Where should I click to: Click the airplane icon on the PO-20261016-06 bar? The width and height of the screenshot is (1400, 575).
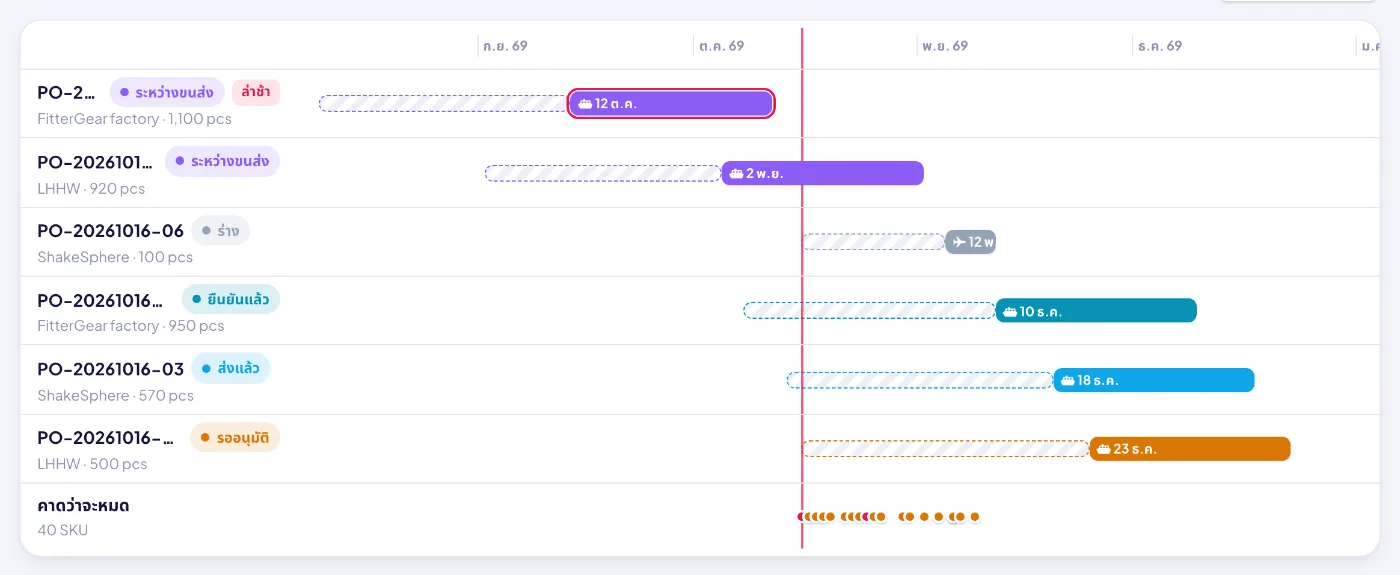pyautogui.click(x=959, y=242)
